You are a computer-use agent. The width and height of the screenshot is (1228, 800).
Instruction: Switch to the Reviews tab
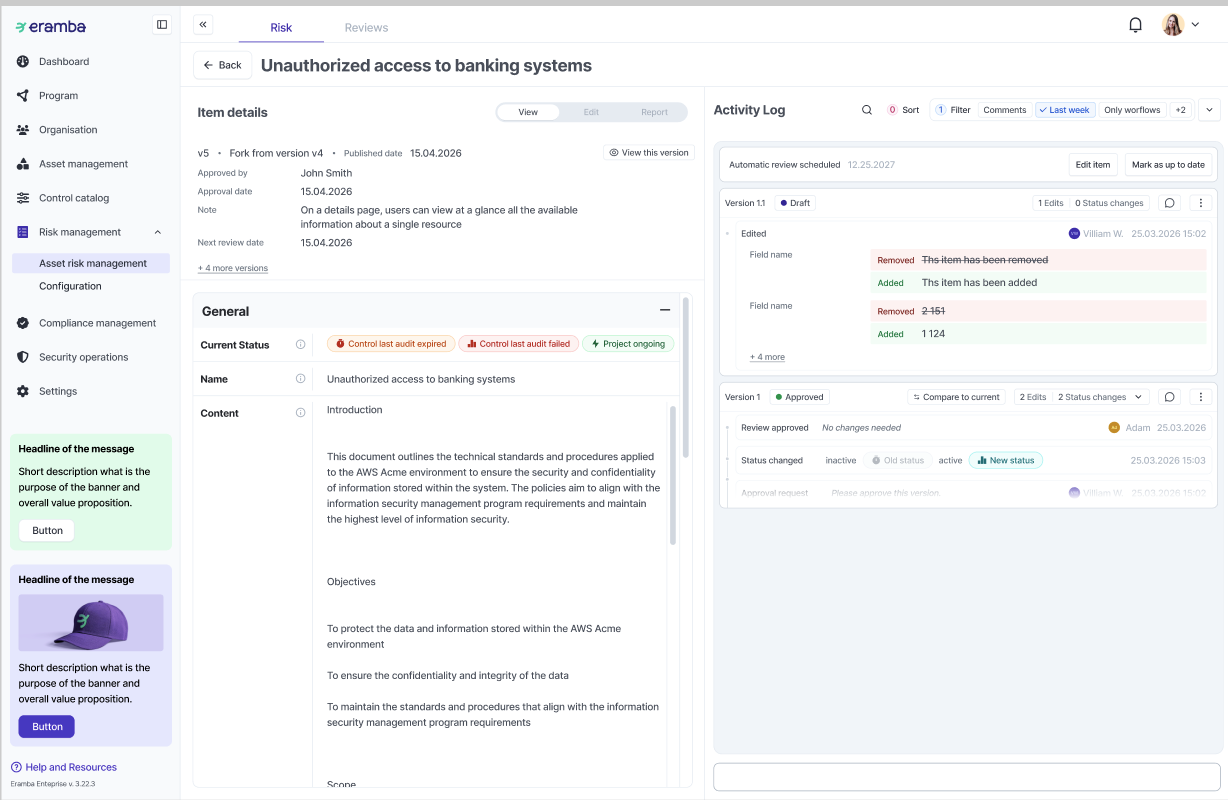point(366,28)
